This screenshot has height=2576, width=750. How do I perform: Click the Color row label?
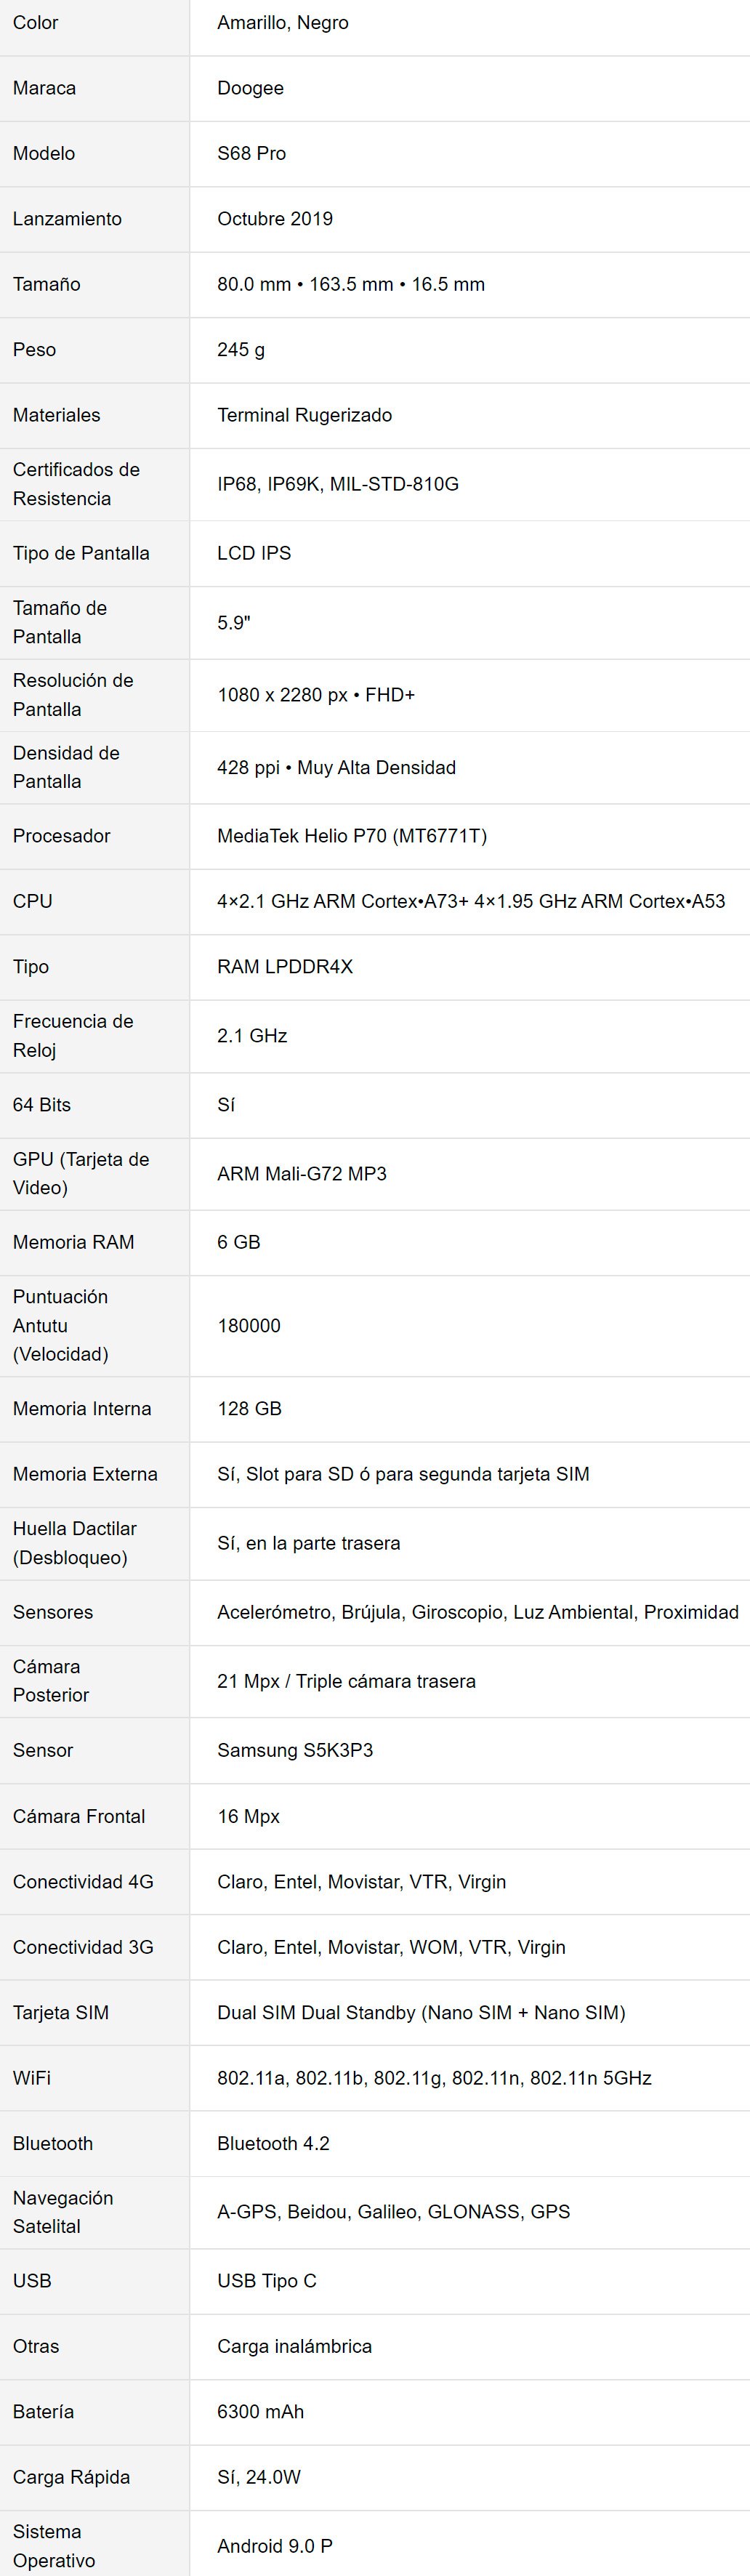[x=35, y=23]
